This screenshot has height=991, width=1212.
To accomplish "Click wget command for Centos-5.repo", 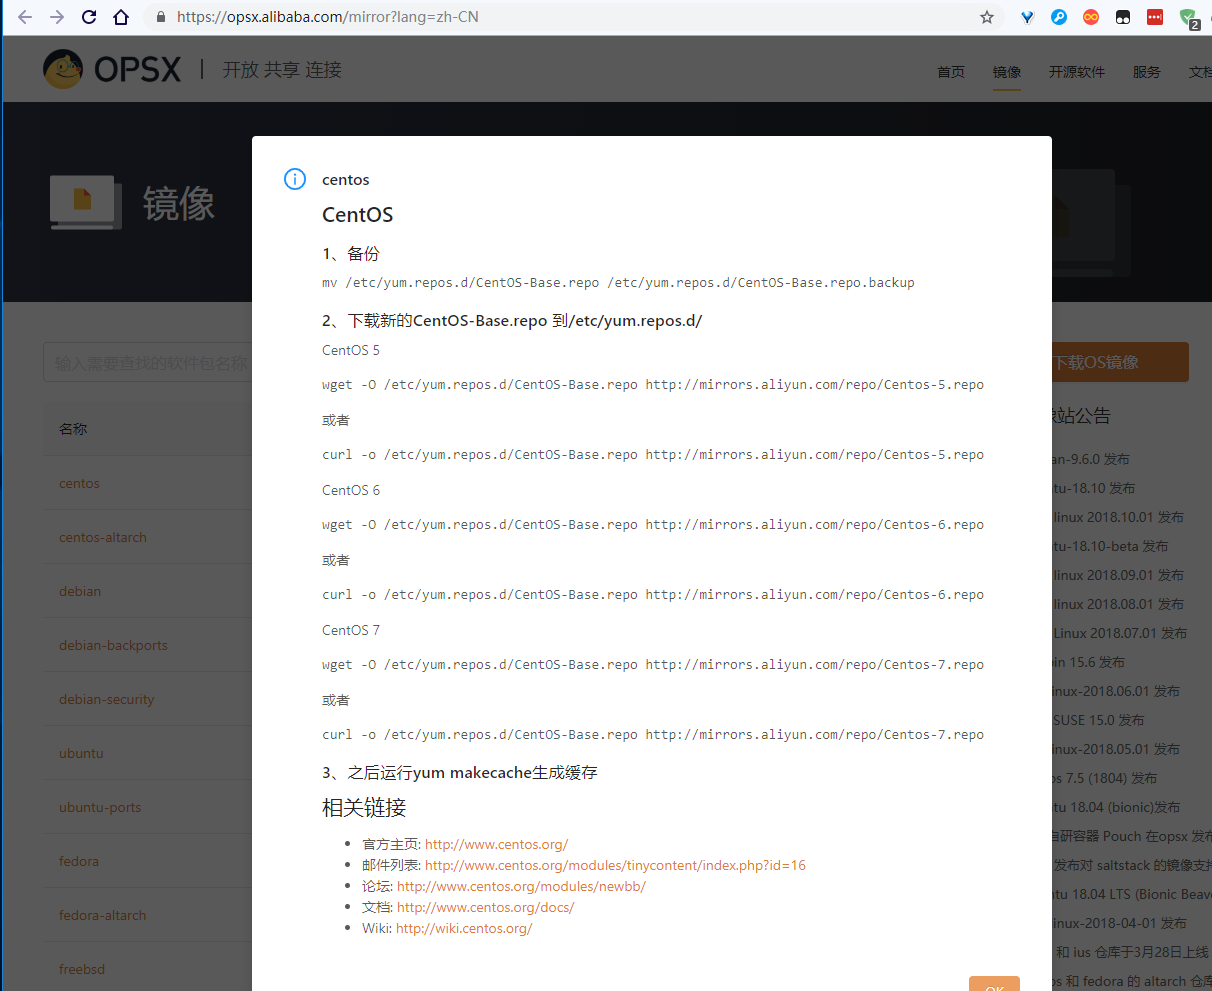I will (653, 385).
